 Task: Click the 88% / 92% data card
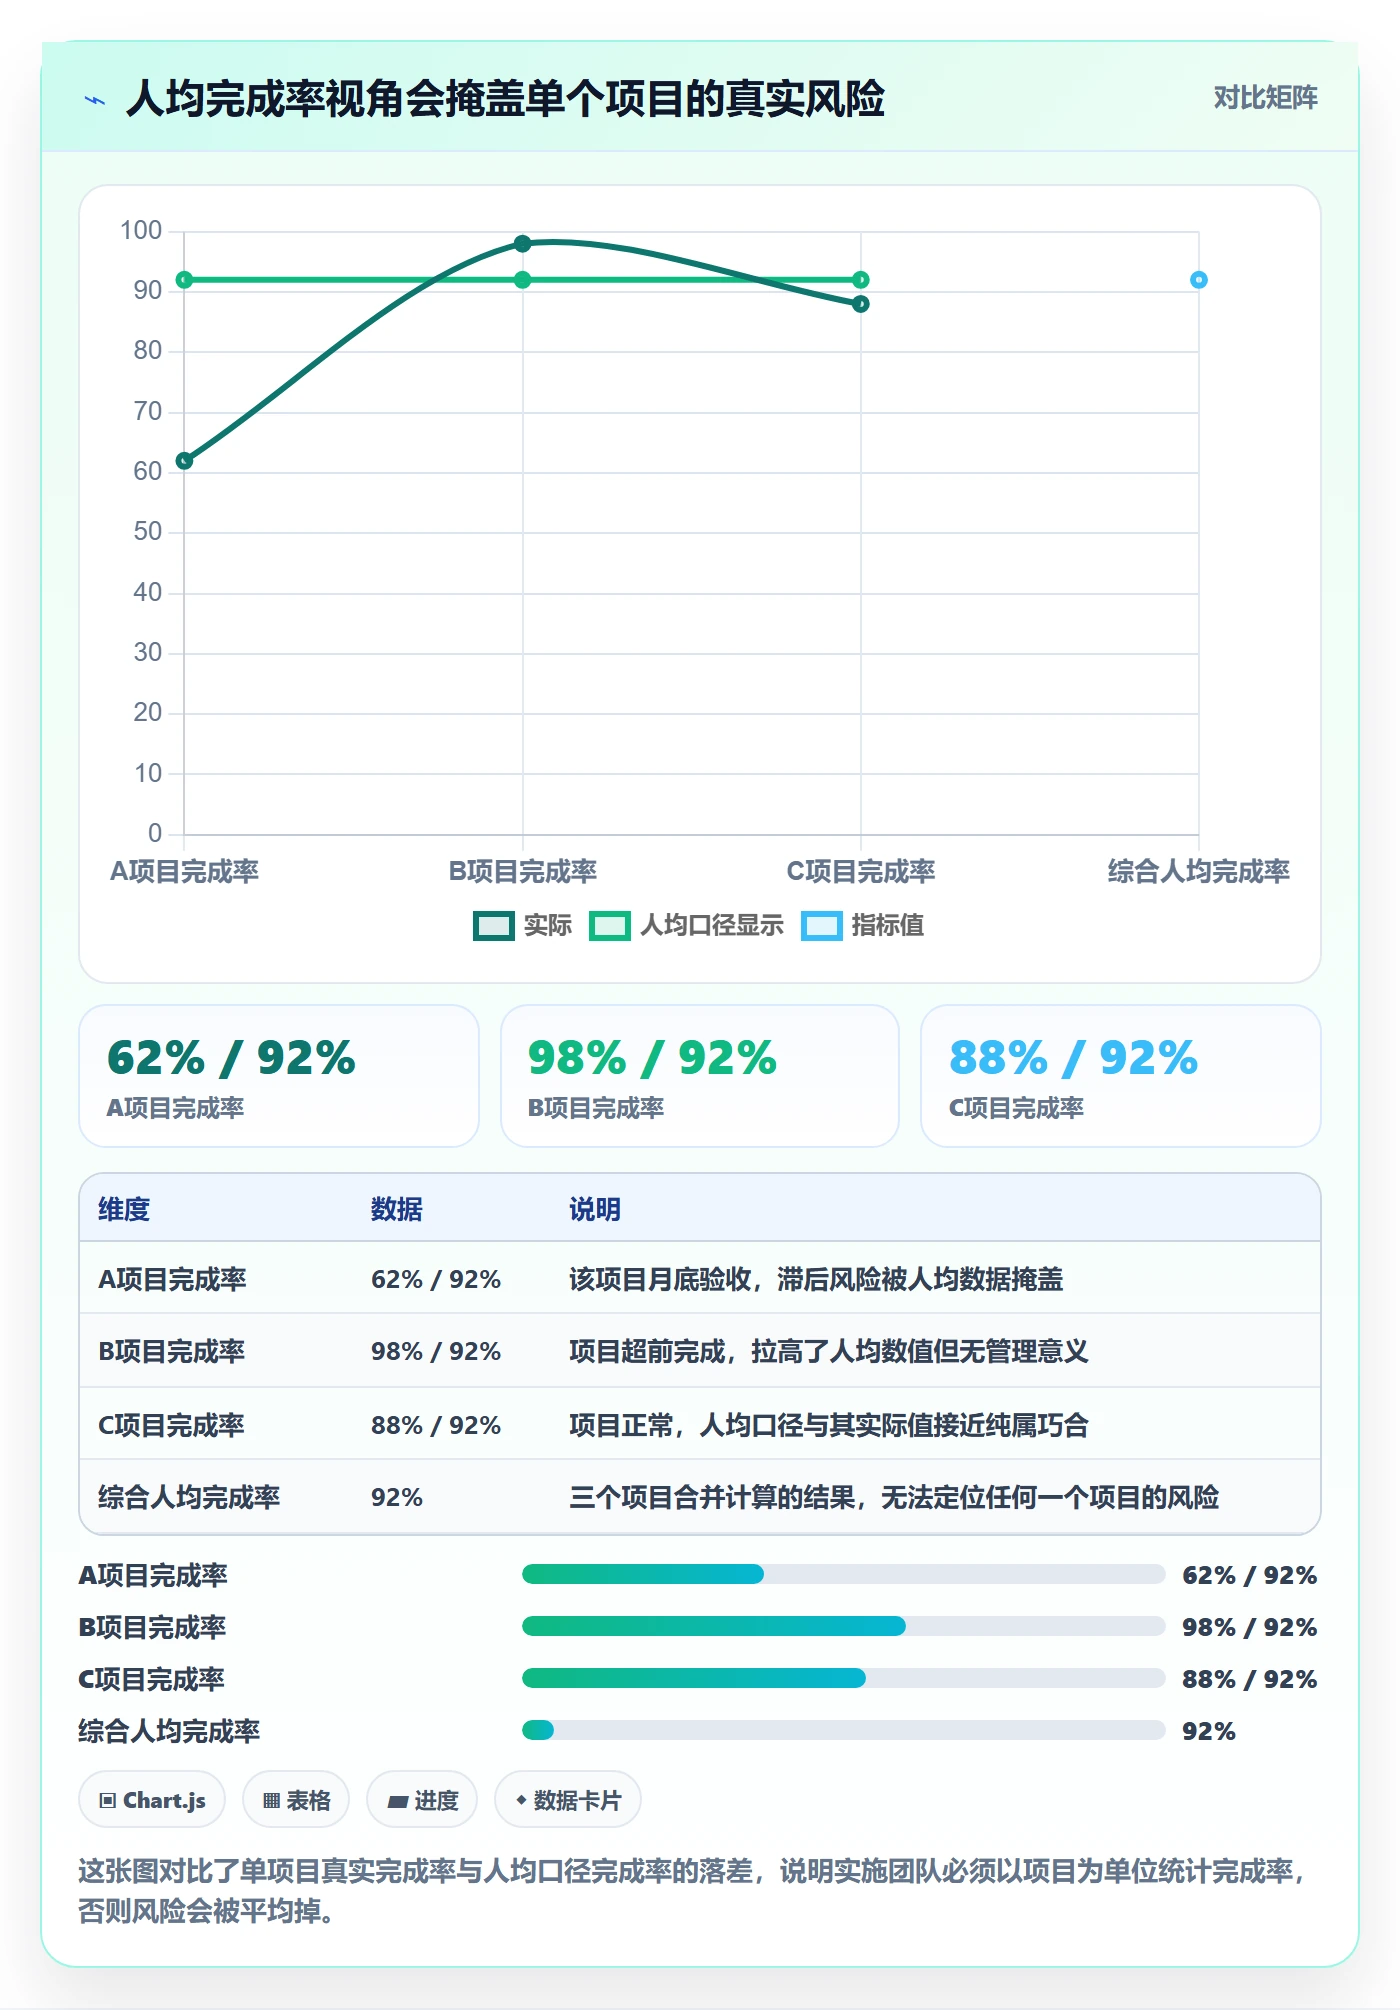coord(1121,1076)
